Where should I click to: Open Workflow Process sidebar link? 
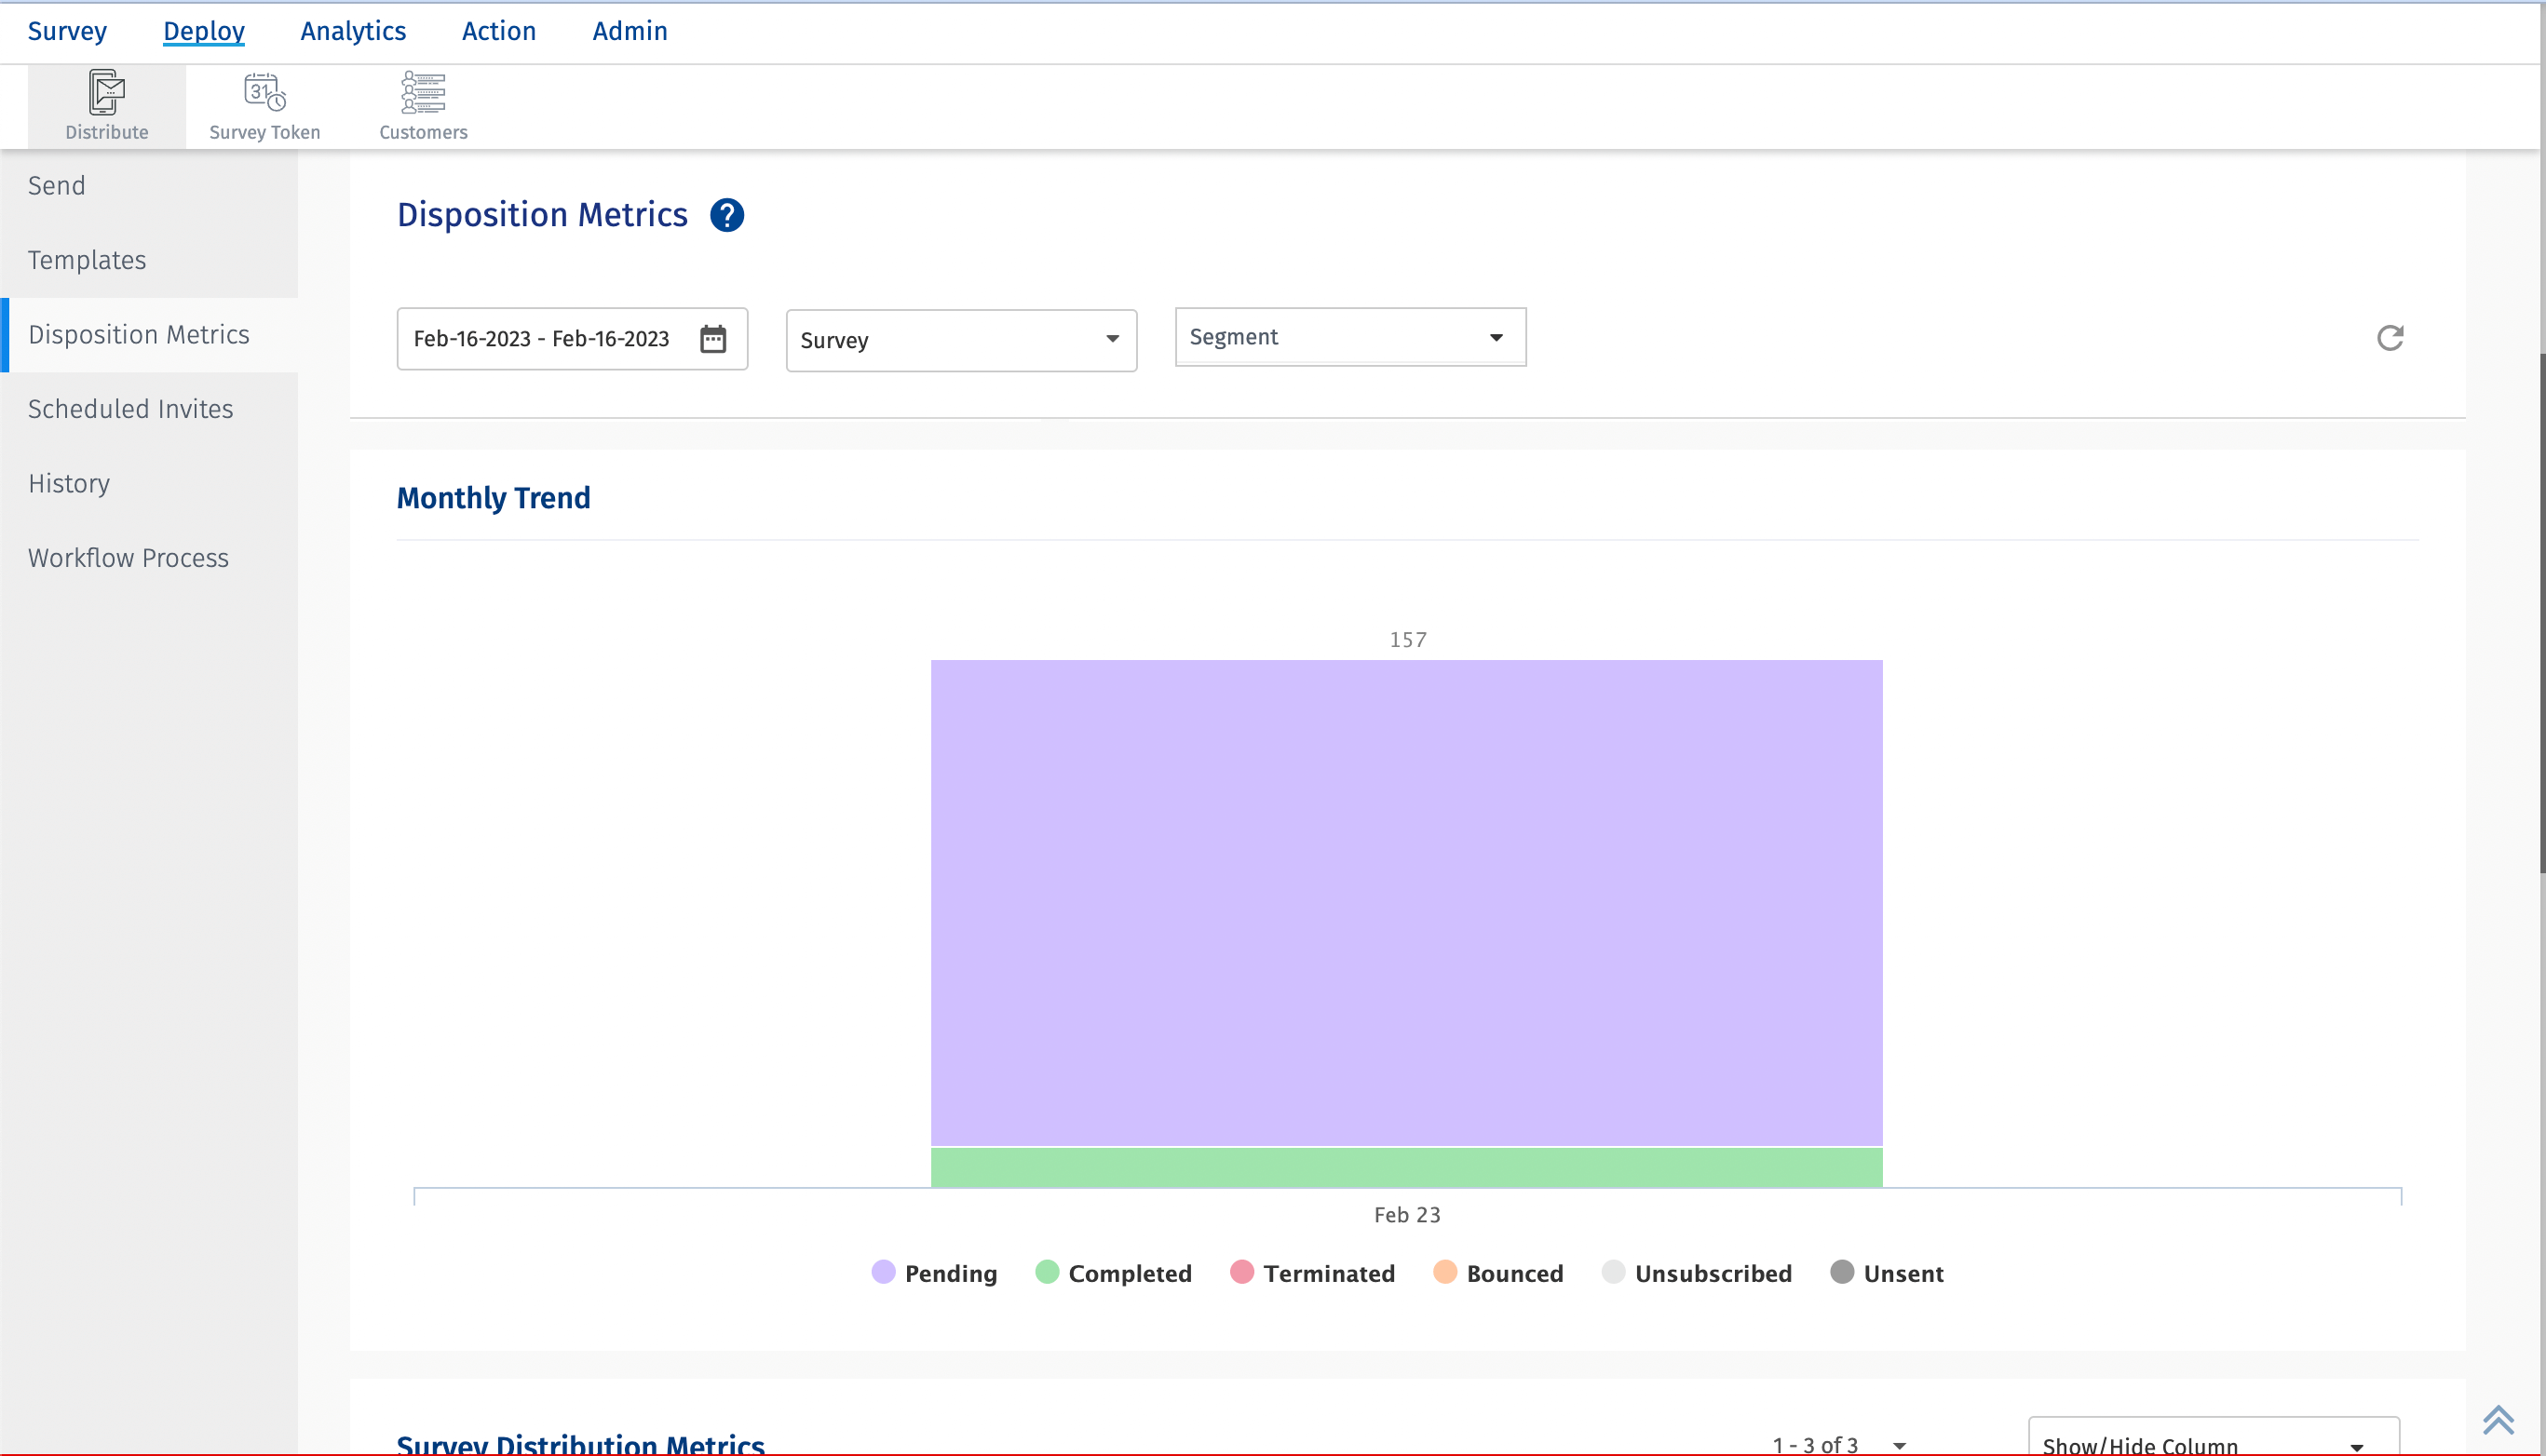pyautogui.click(x=129, y=558)
